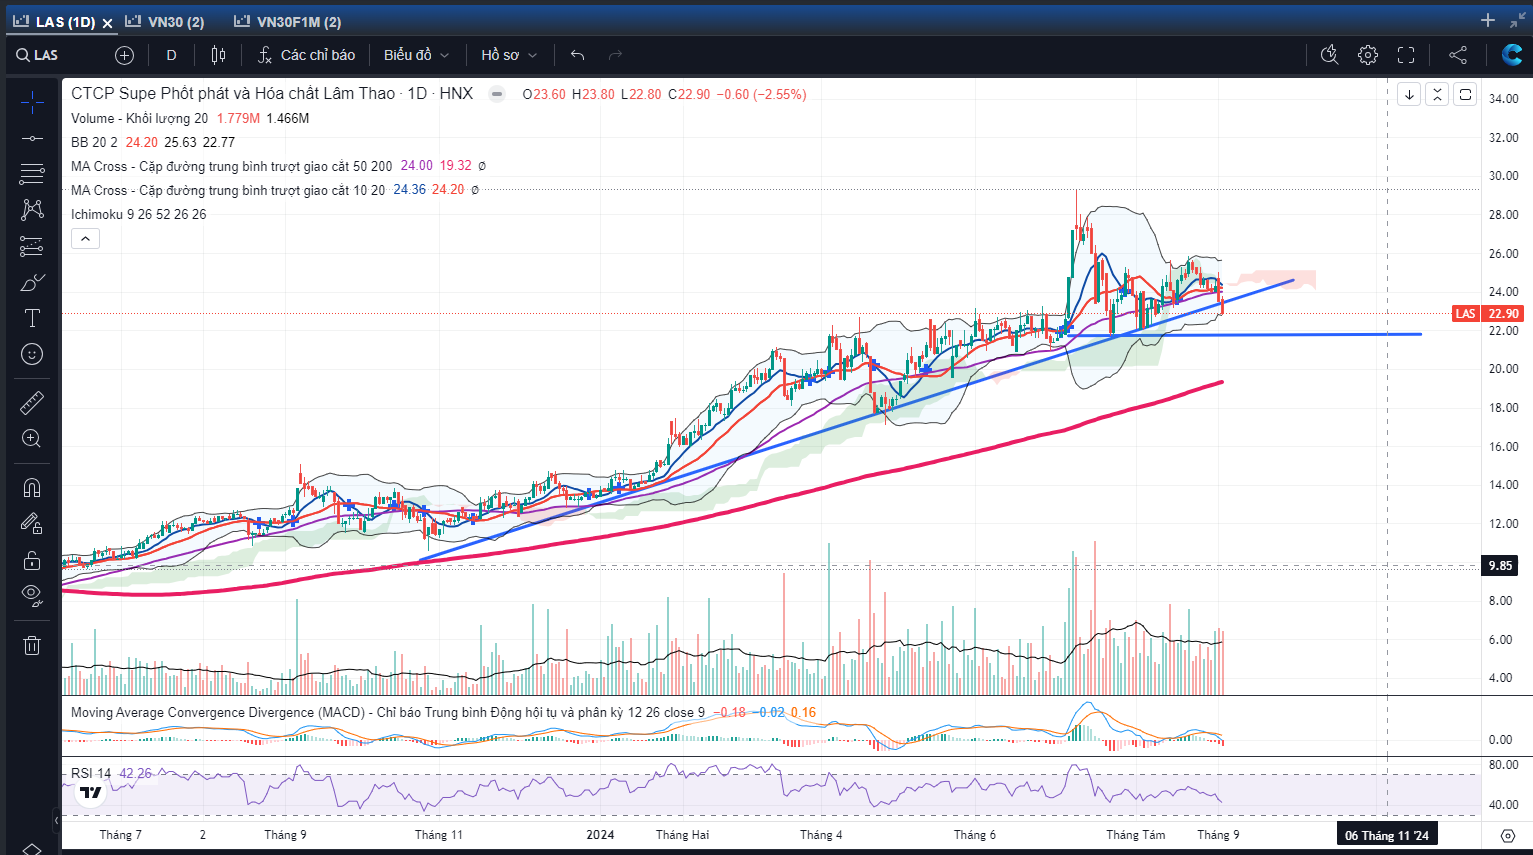Add a symbol comparison with the plus-circle icon
Image resolution: width=1533 pixels, height=855 pixels.
[x=124, y=55]
